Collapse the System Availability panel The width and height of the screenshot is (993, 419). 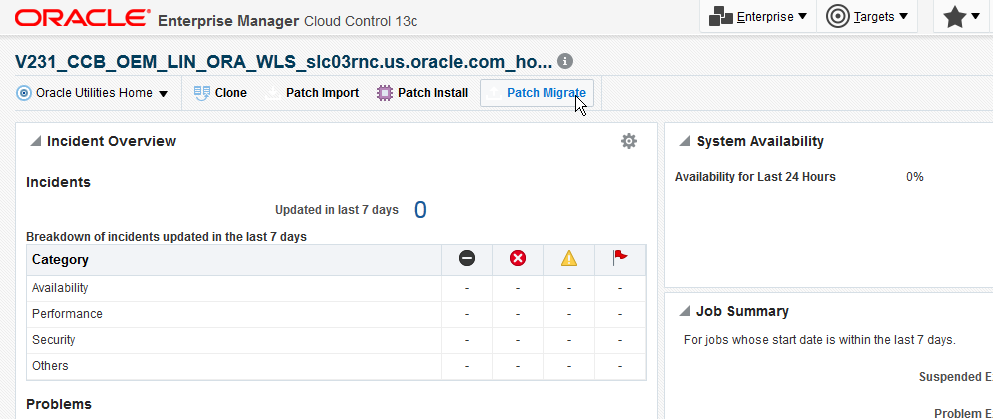684,142
